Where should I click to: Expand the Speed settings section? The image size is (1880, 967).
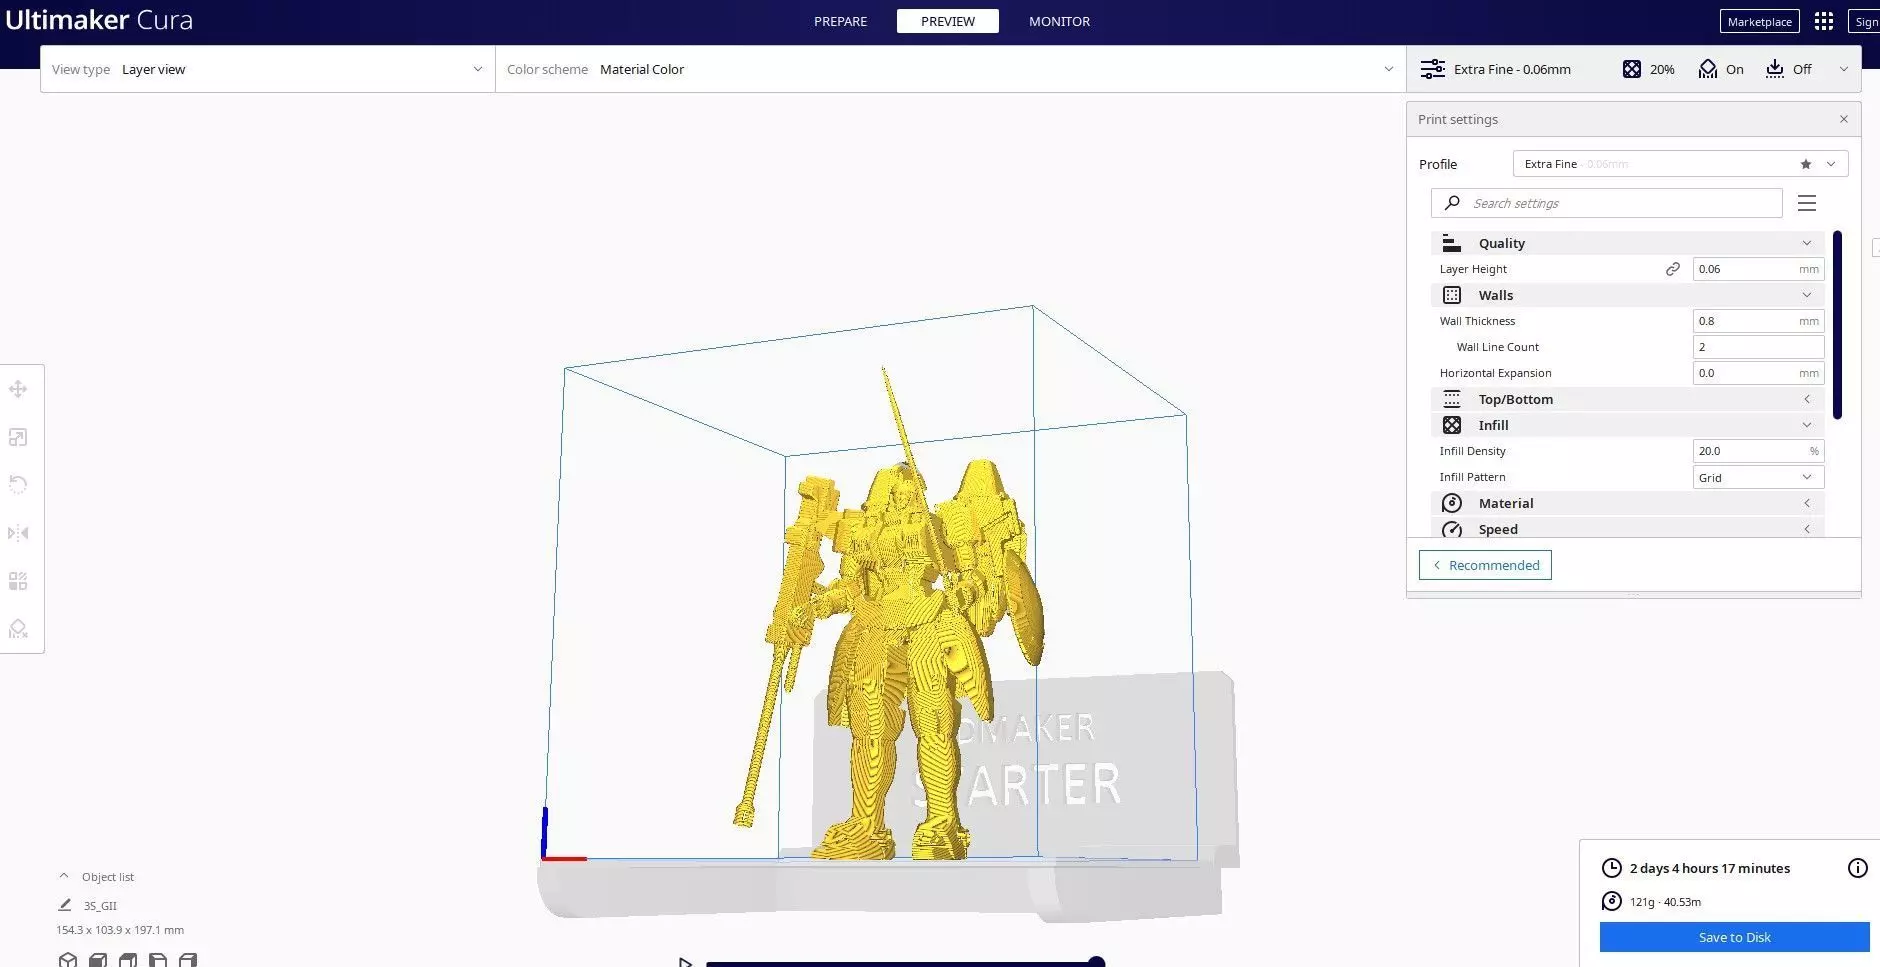[1627, 528]
